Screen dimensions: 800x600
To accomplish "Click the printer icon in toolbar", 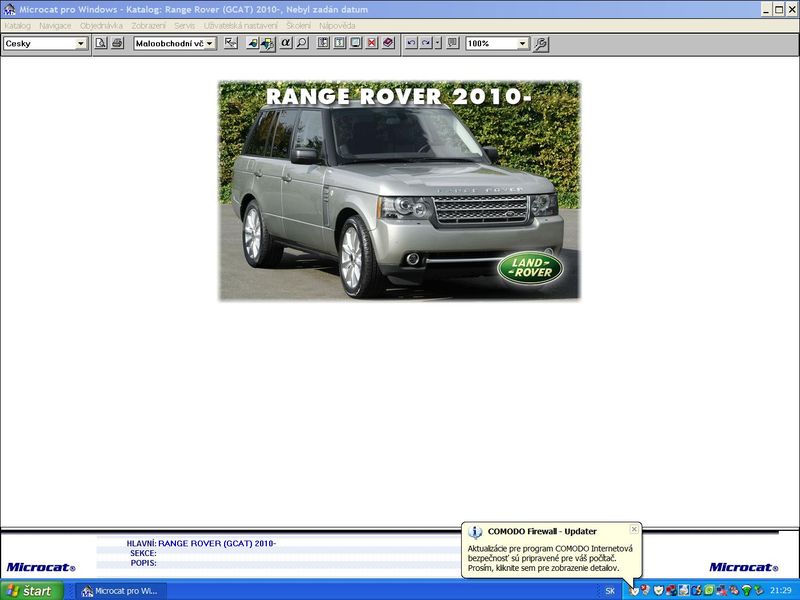I will [117, 44].
